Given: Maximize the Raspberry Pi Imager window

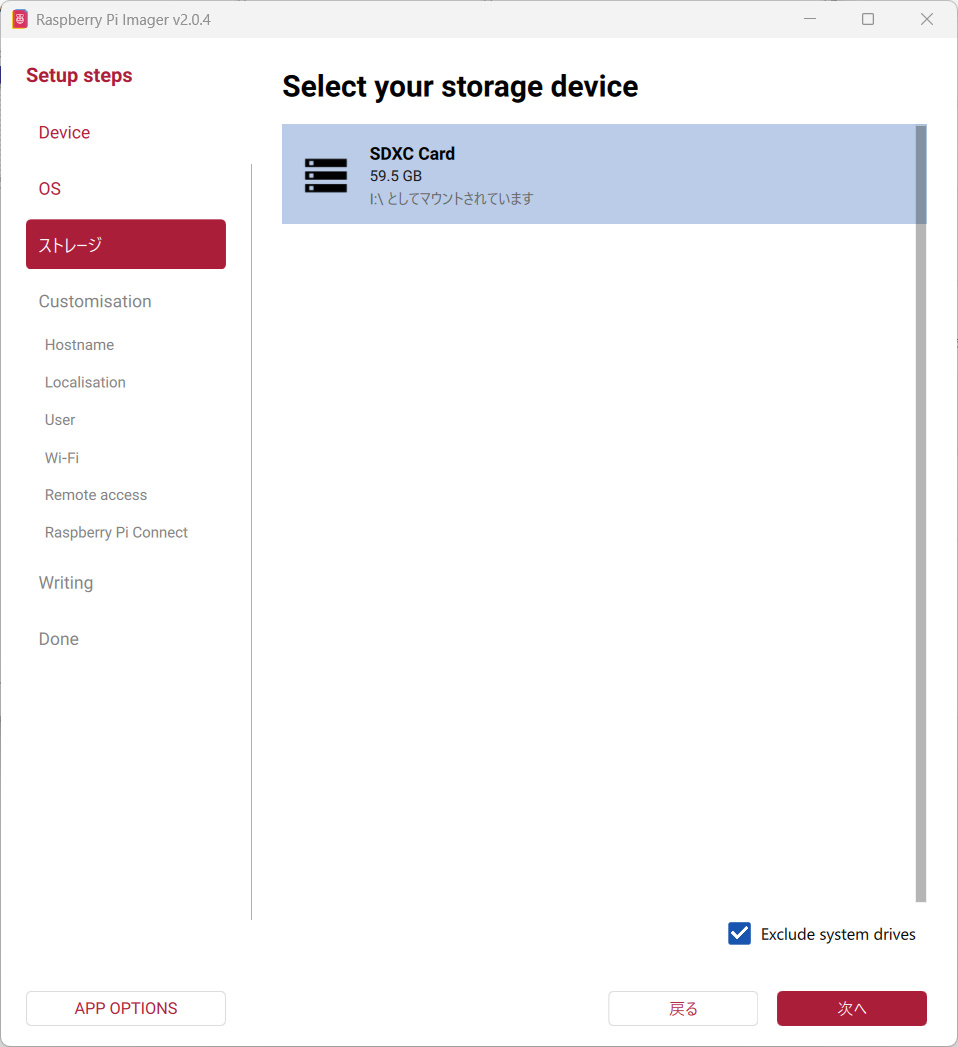Looking at the screenshot, I should pyautogui.click(x=868, y=19).
